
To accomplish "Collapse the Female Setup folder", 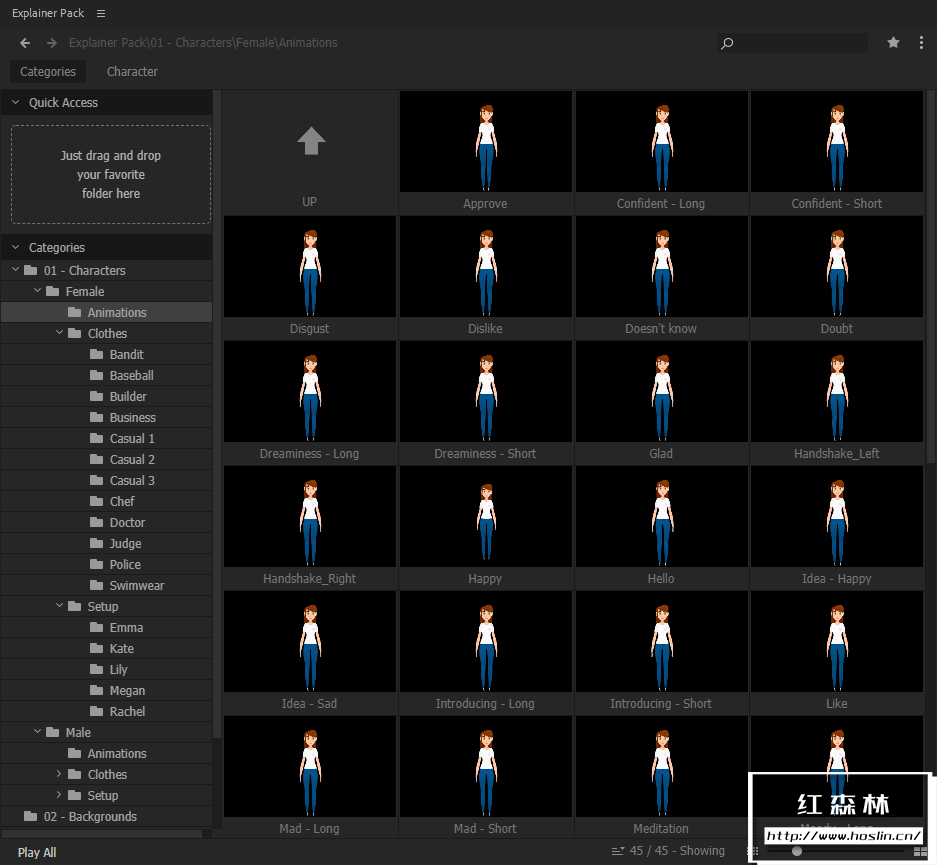I will tap(59, 606).
